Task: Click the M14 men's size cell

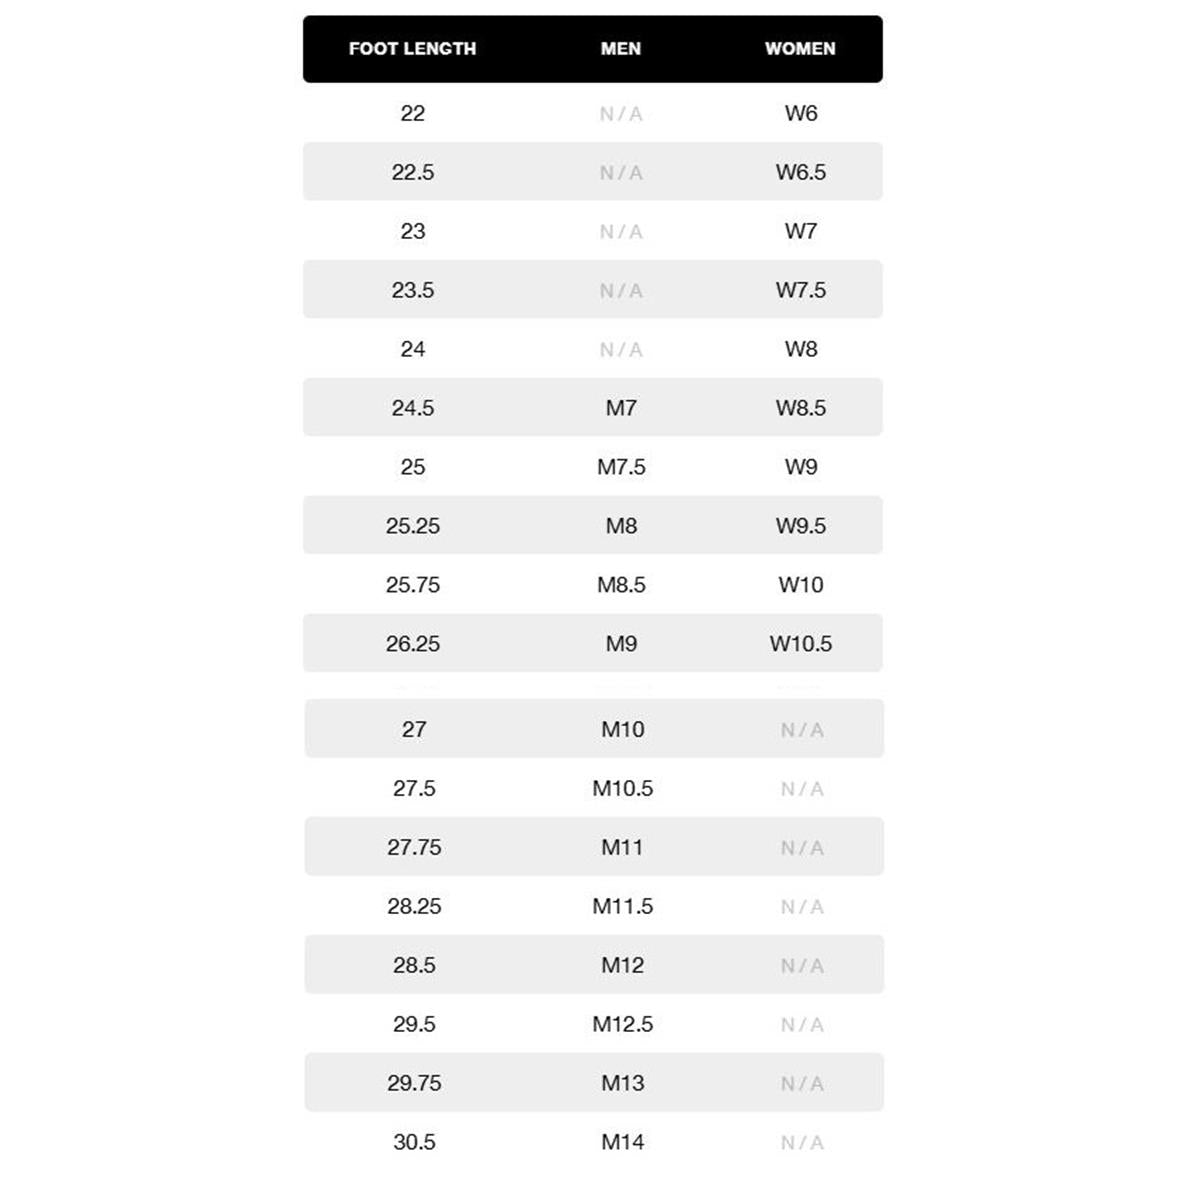Action: click(623, 1142)
